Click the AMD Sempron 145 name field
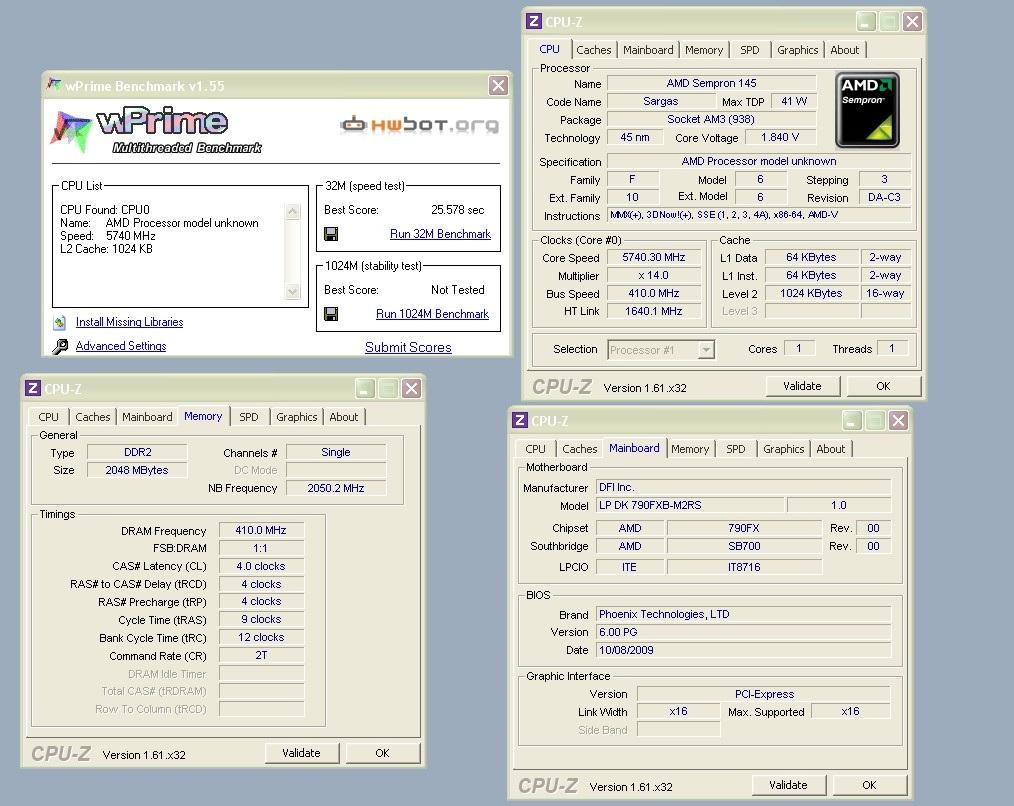Screen dimensions: 1014x806 [711, 83]
